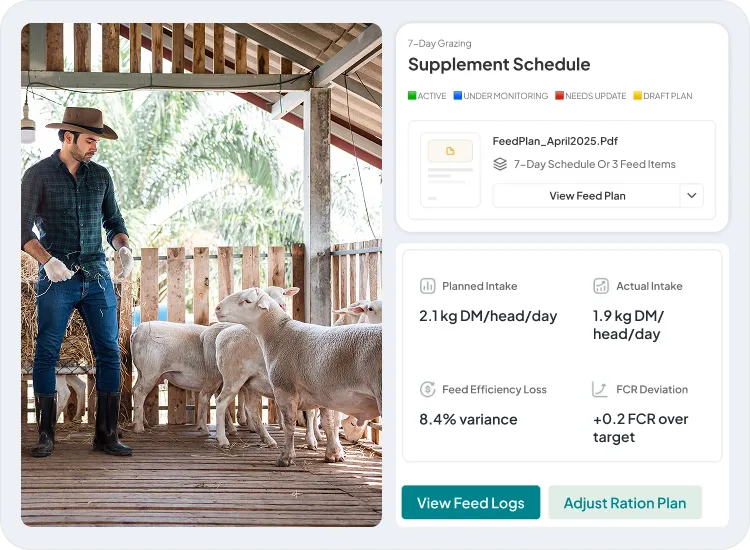Click the Adjust Ration Plan button
This screenshot has width=750, height=550.
[625, 503]
